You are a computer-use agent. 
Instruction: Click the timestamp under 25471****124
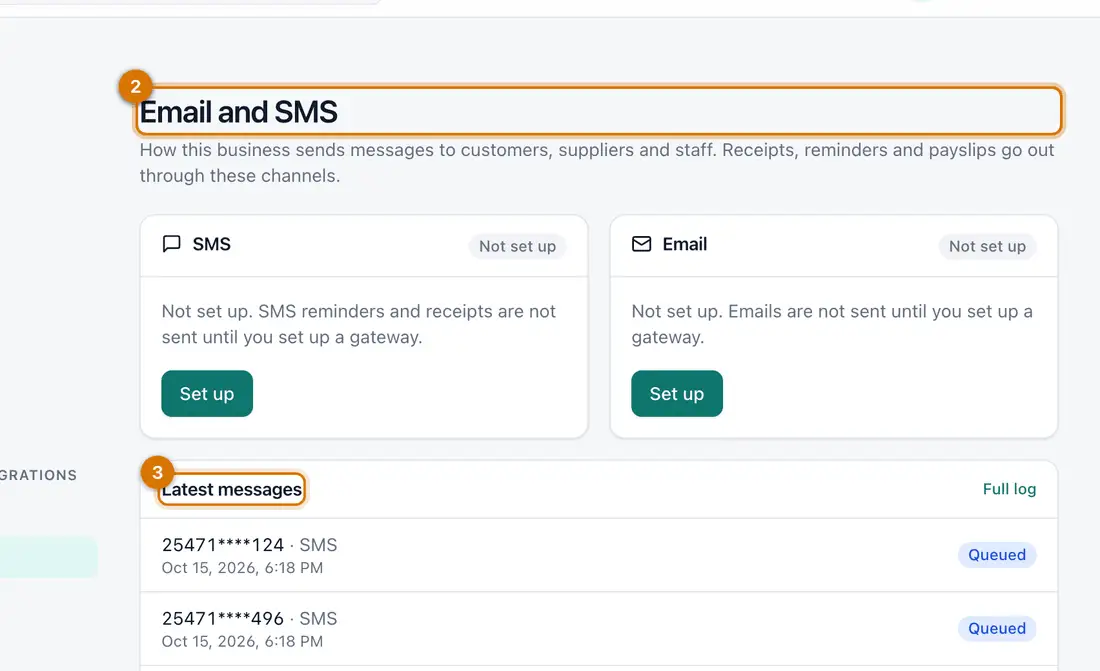point(242,568)
